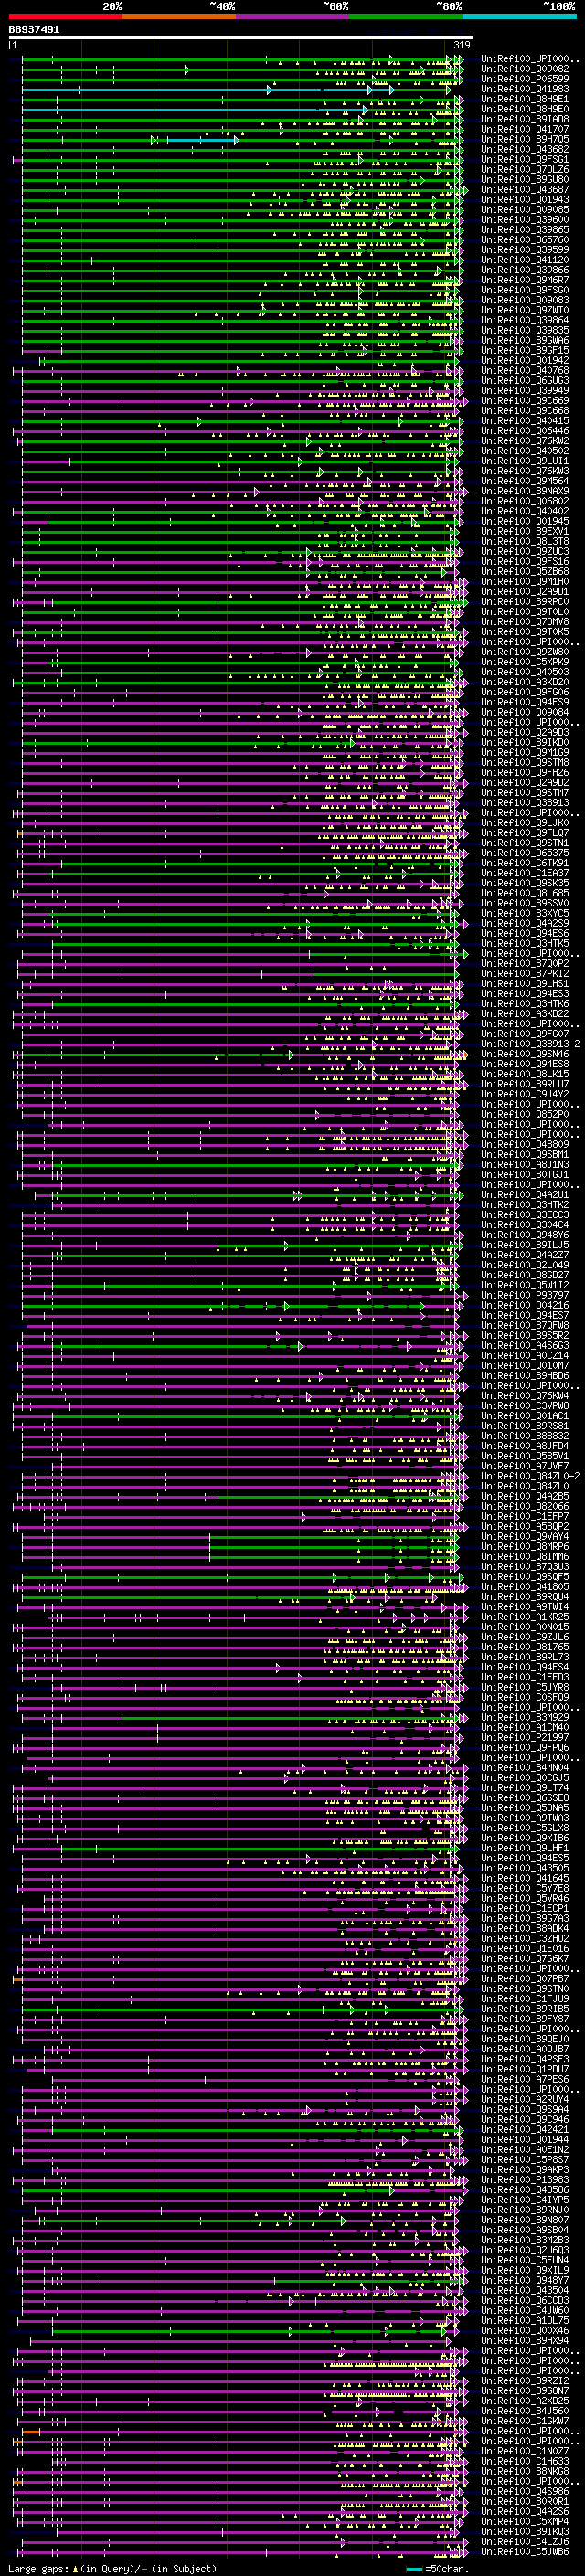
Task: Select the UniRef100_Q8L3T8 entry
Action: 525,541
